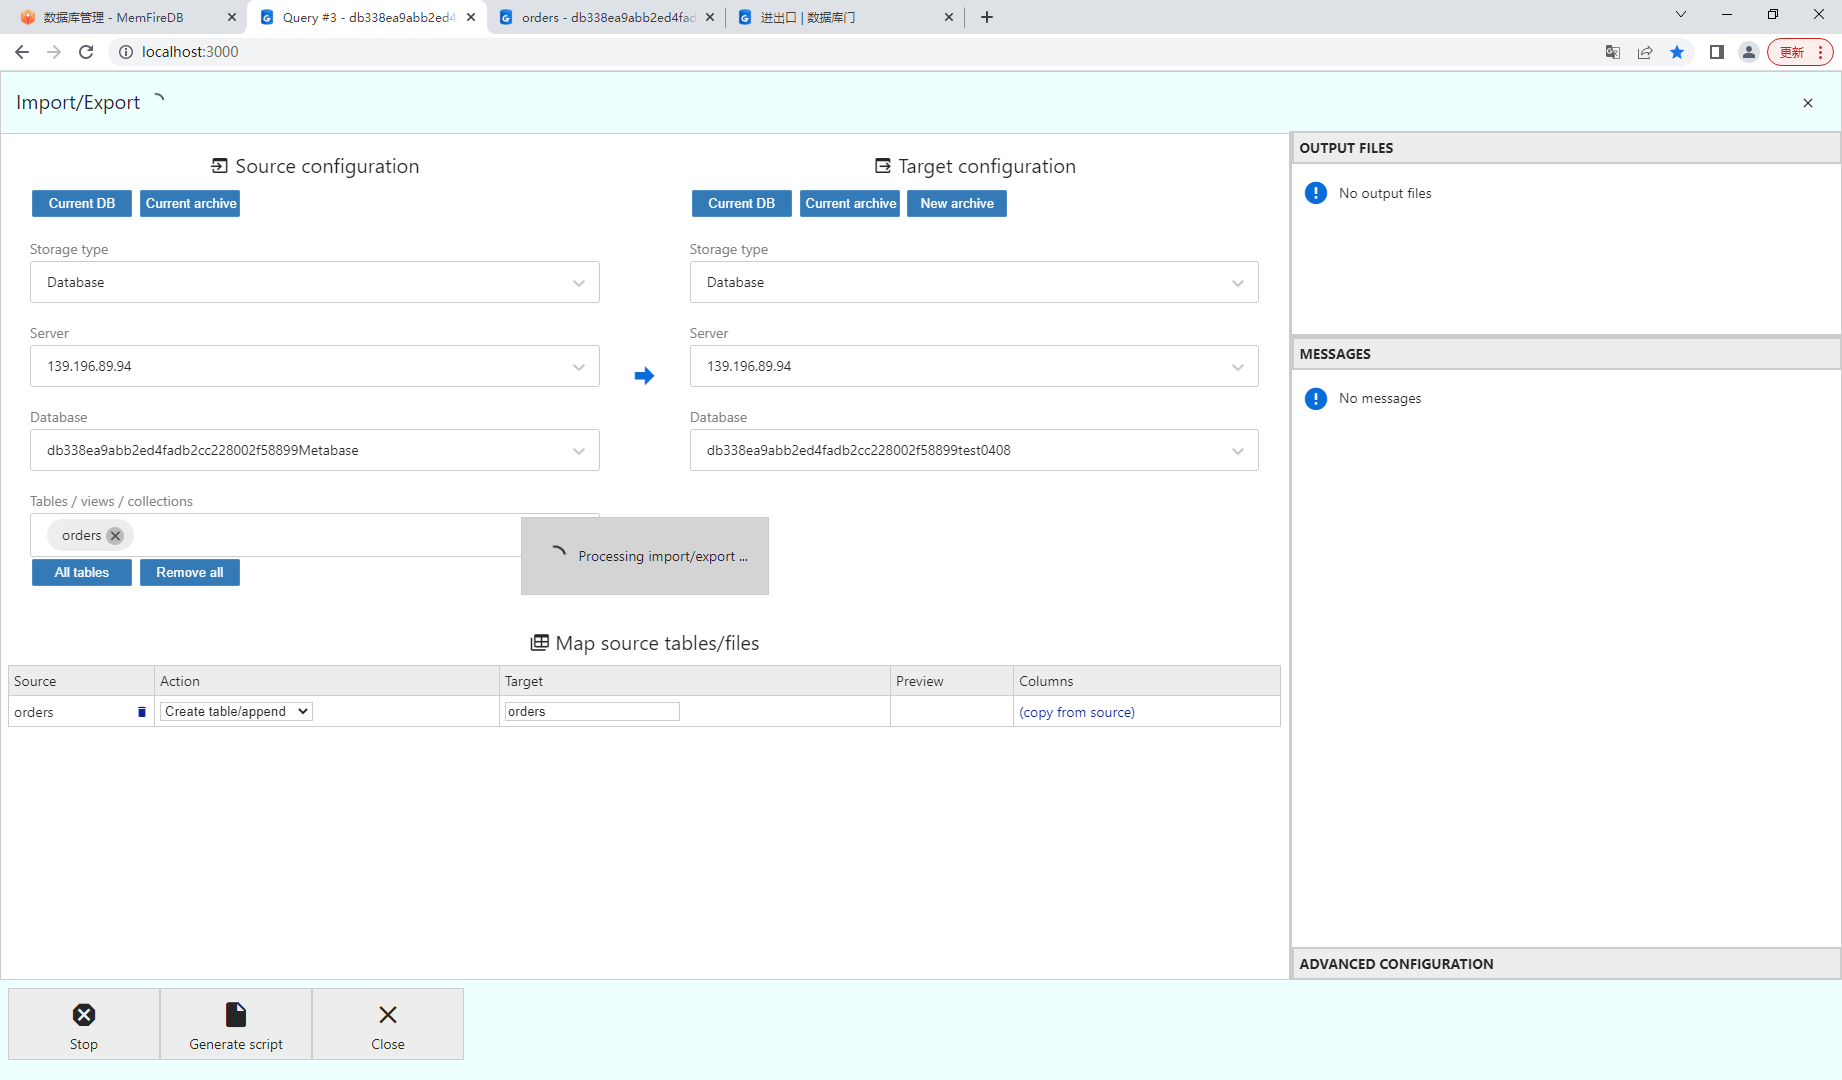
Task: Bookmark this page with the star icon
Action: [x=1677, y=52]
